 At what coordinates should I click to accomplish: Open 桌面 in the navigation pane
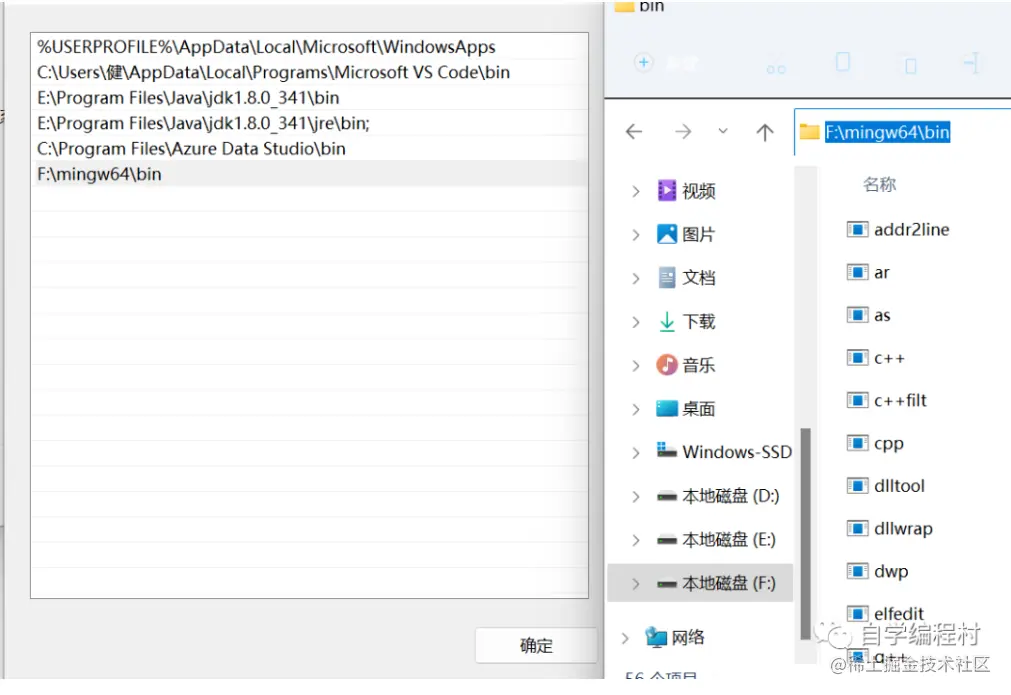686,409
